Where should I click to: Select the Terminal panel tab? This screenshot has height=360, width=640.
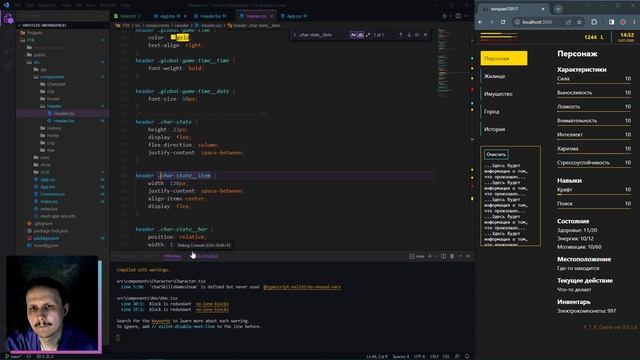tap(173, 256)
